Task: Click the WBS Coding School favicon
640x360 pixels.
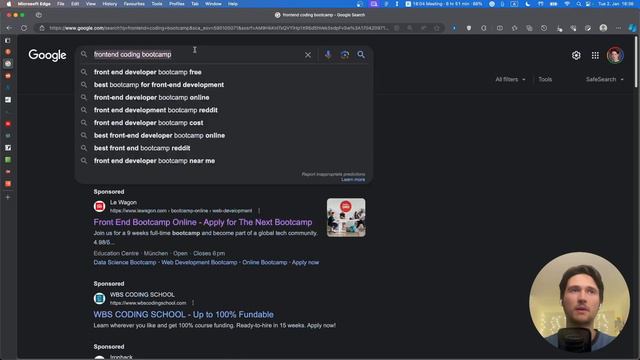Action: coord(99,299)
